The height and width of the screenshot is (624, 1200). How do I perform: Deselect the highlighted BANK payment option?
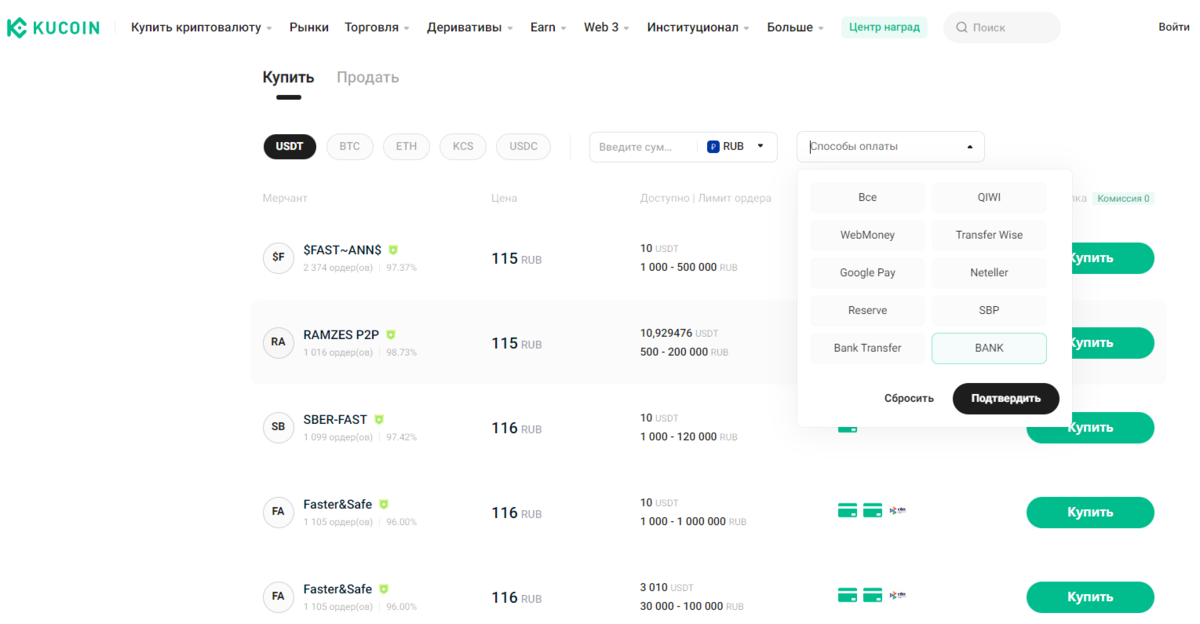[x=989, y=348]
